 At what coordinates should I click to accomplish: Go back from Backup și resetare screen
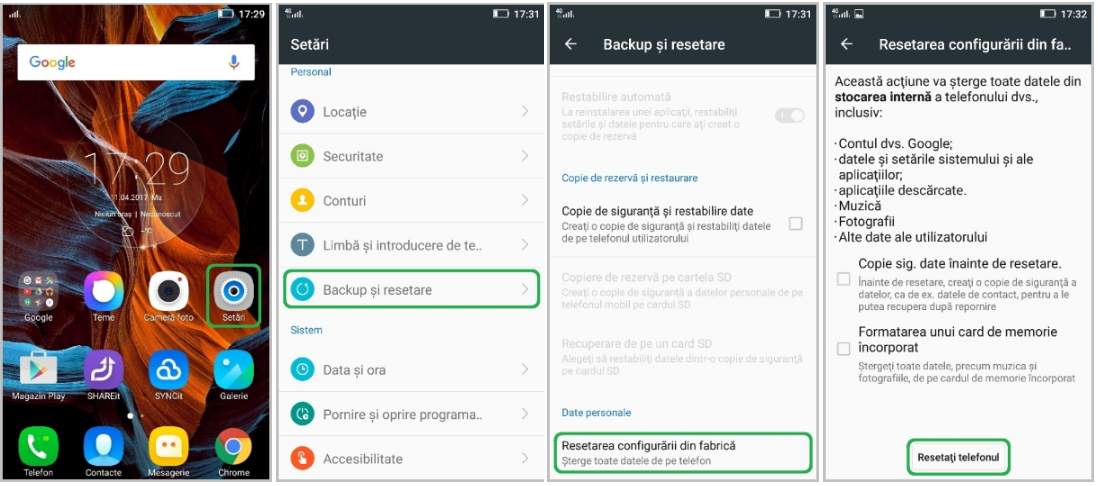[571, 44]
